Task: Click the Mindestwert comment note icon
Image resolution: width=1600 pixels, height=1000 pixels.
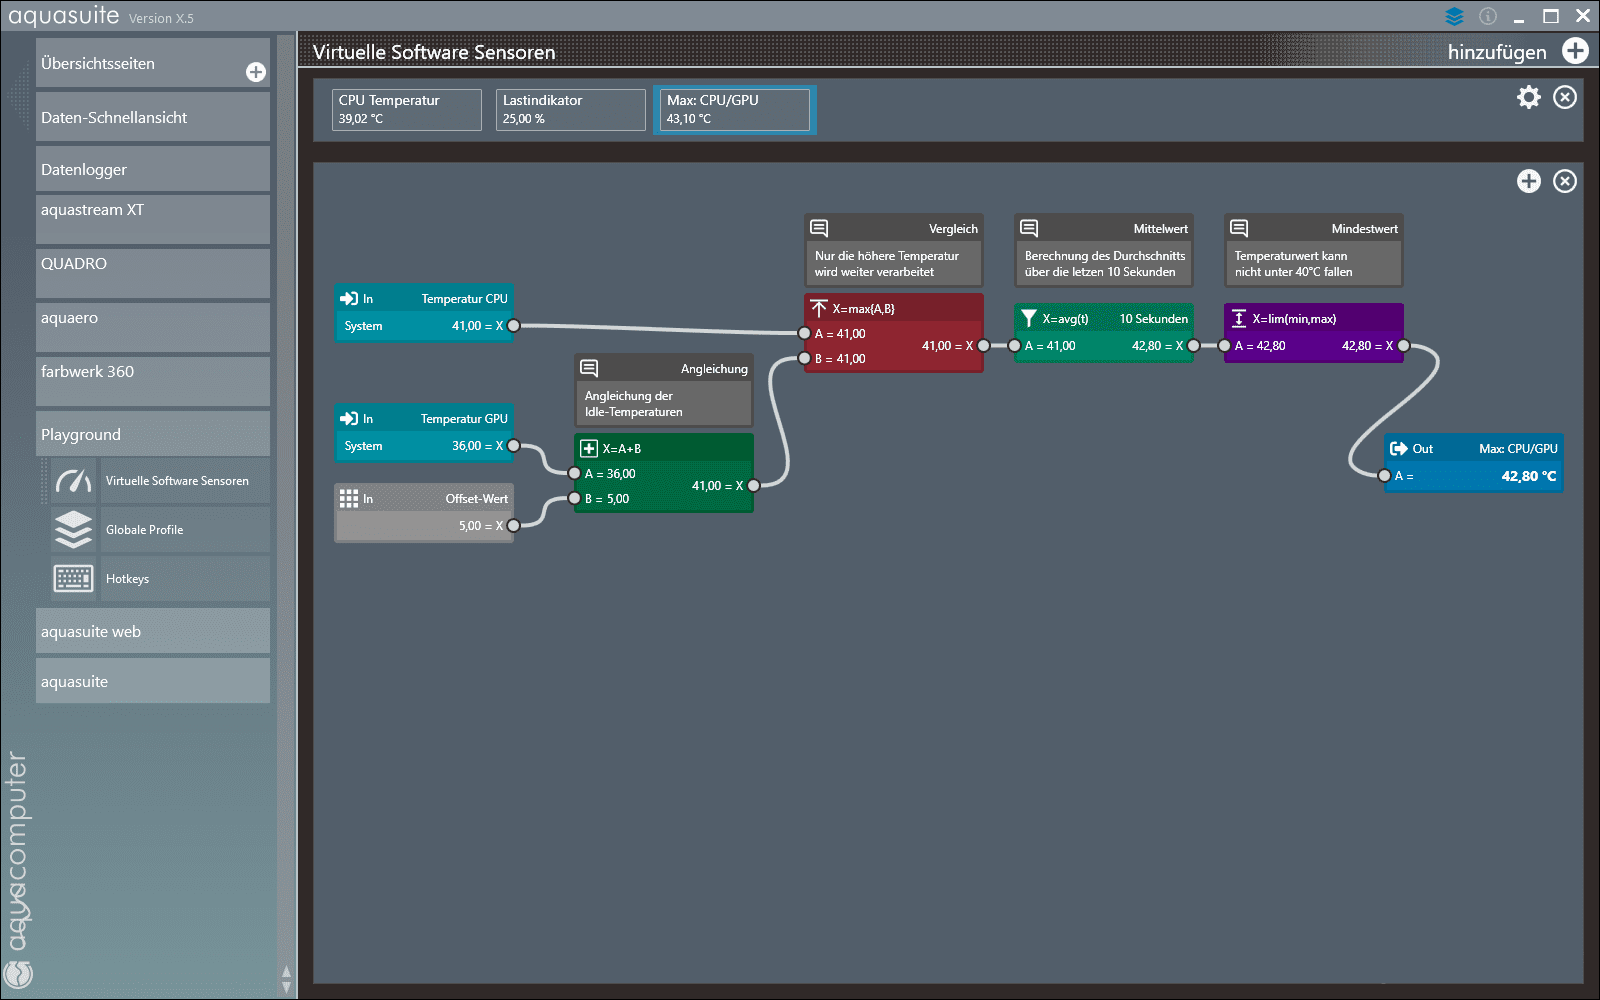Action: coord(1239,228)
